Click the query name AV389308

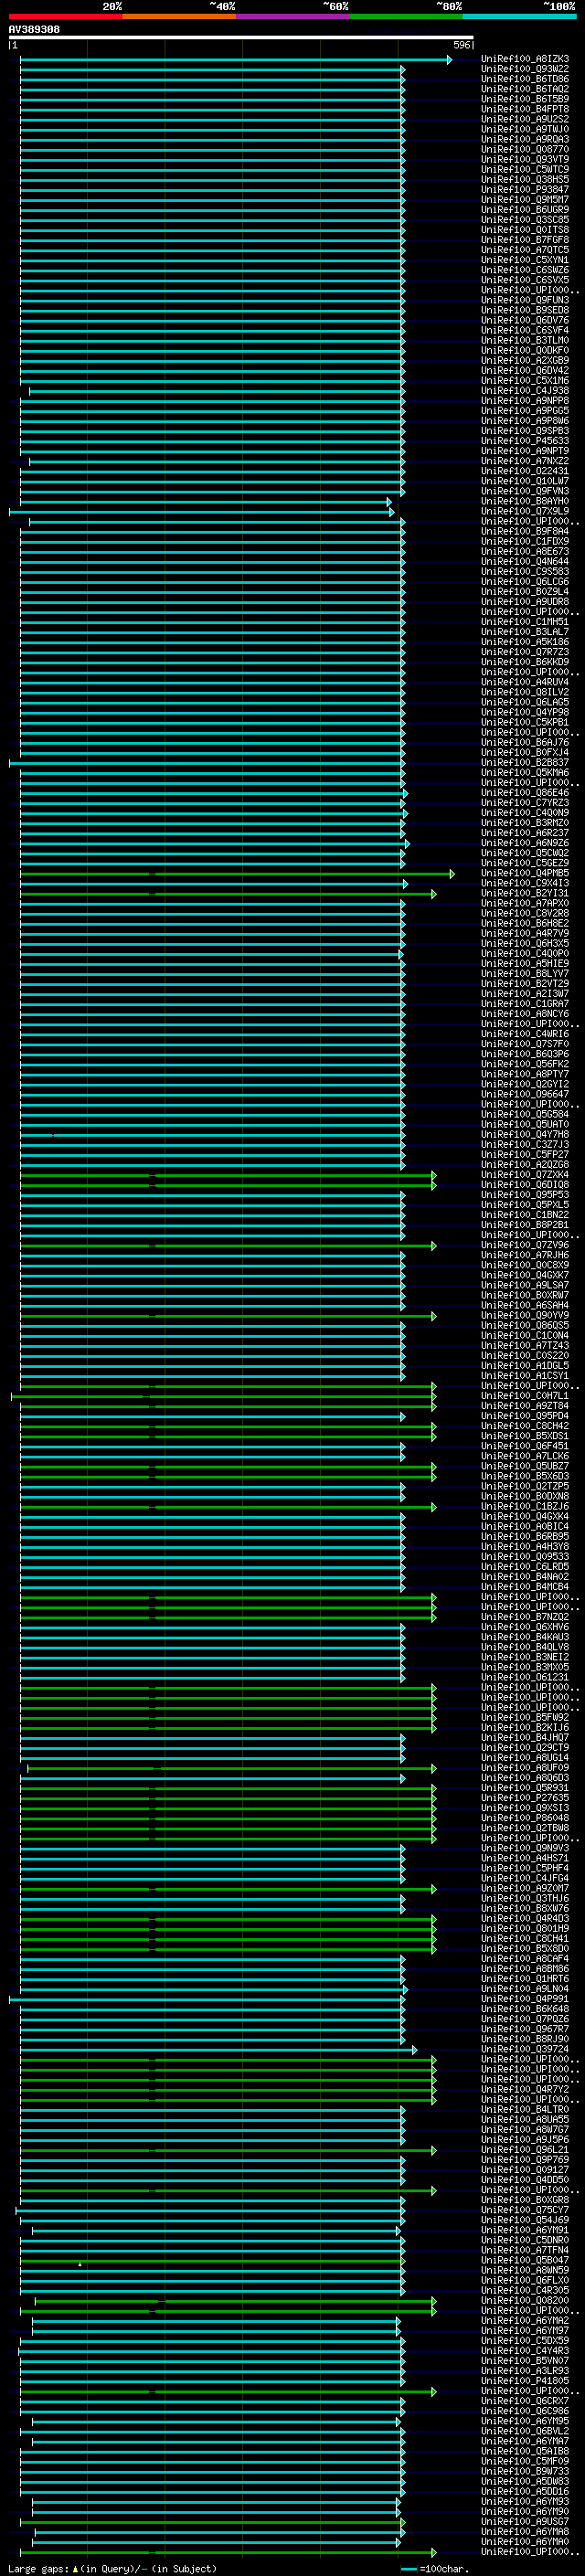point(34,30)
